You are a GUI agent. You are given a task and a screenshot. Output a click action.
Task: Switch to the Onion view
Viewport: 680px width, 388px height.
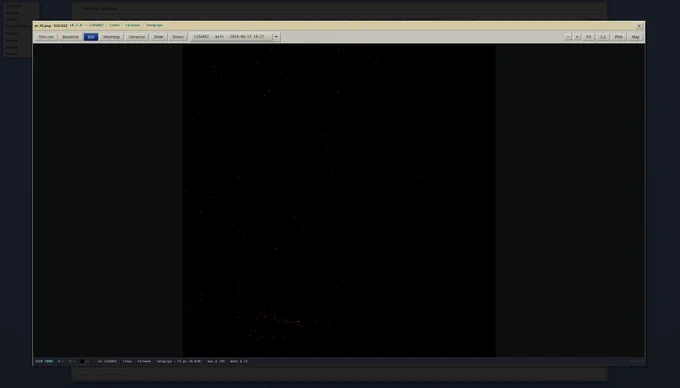tap(178, 37)
